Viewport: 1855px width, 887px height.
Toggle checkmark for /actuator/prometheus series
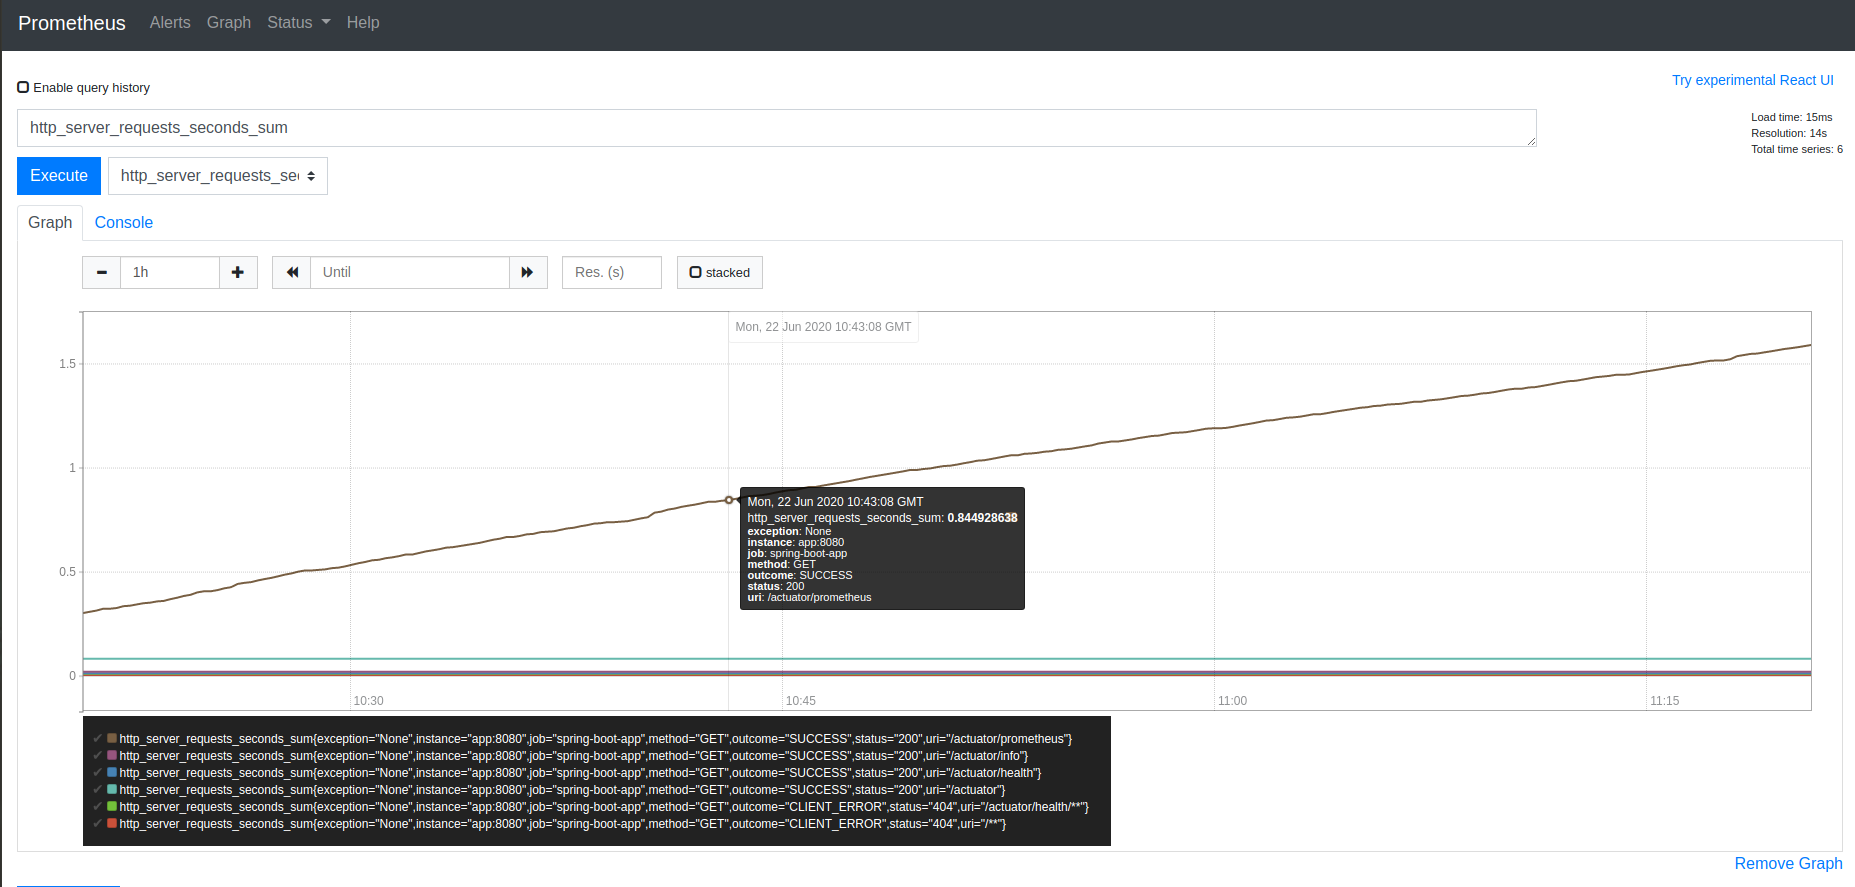point(97,739)
